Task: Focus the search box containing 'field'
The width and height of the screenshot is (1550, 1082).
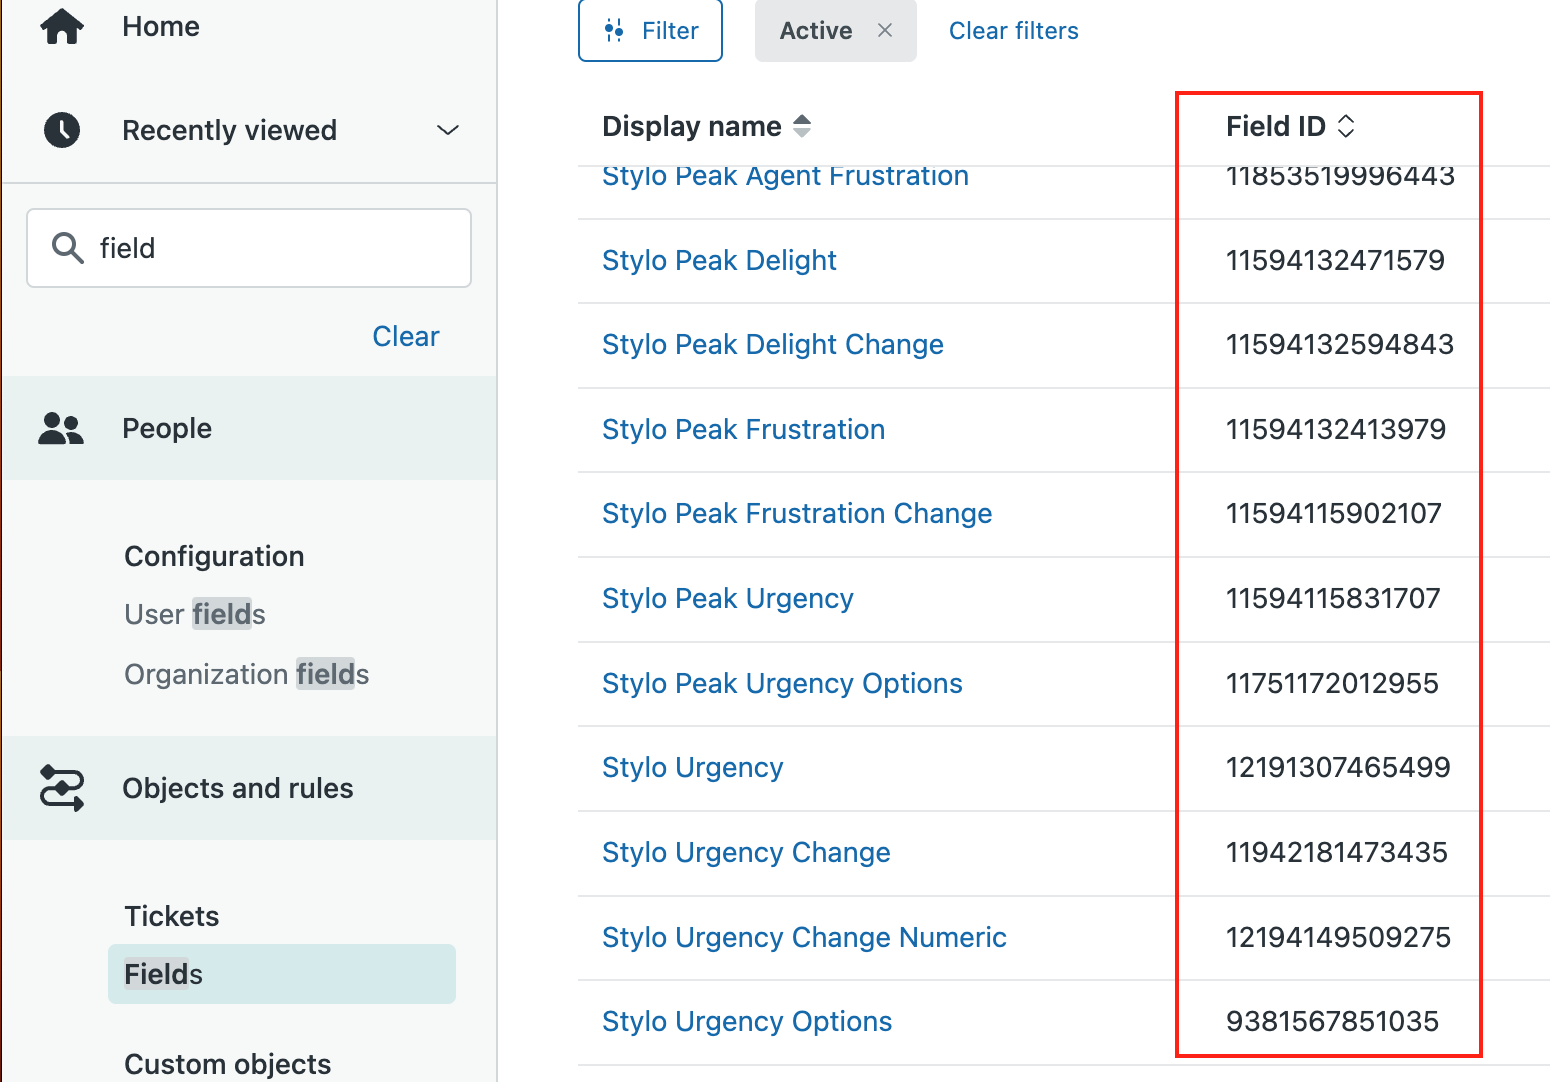Action: pyautogui.click(x=249, y=248)
